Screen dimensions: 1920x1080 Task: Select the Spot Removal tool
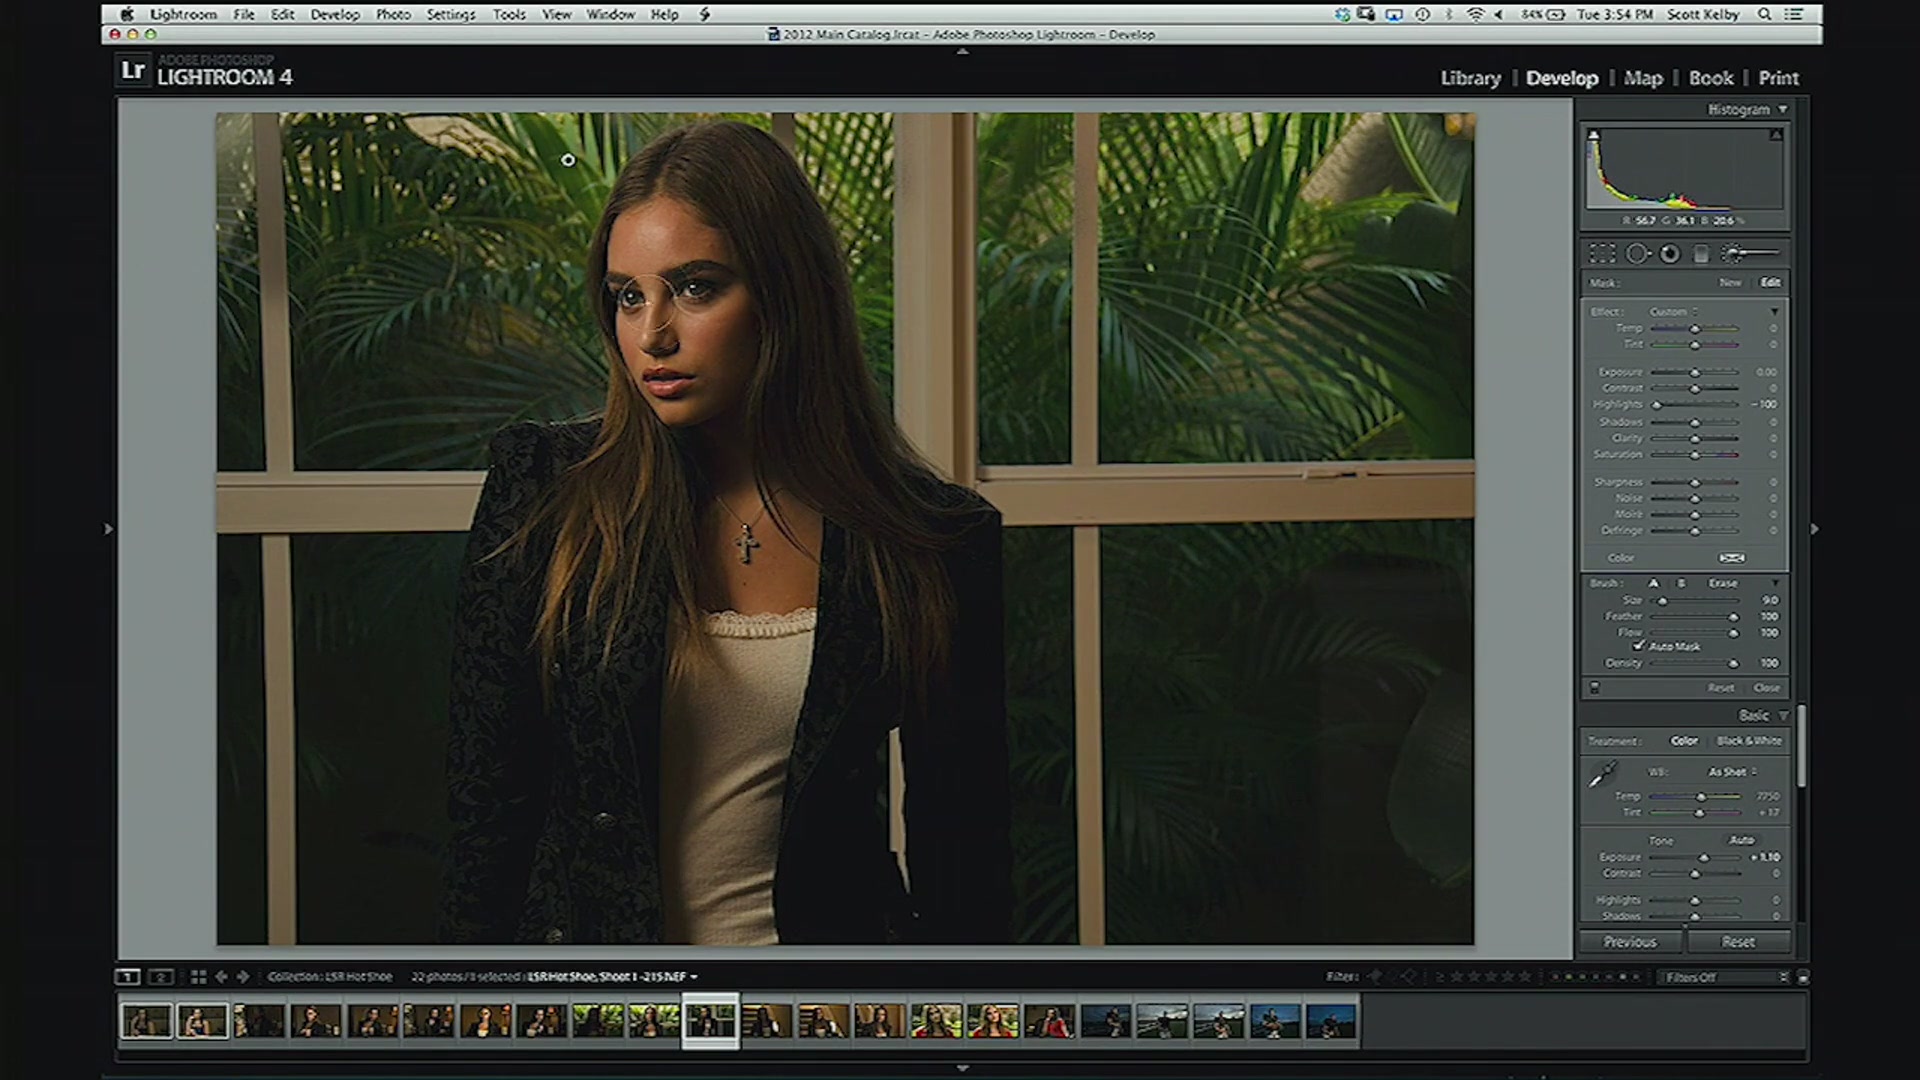[1637, 254]
